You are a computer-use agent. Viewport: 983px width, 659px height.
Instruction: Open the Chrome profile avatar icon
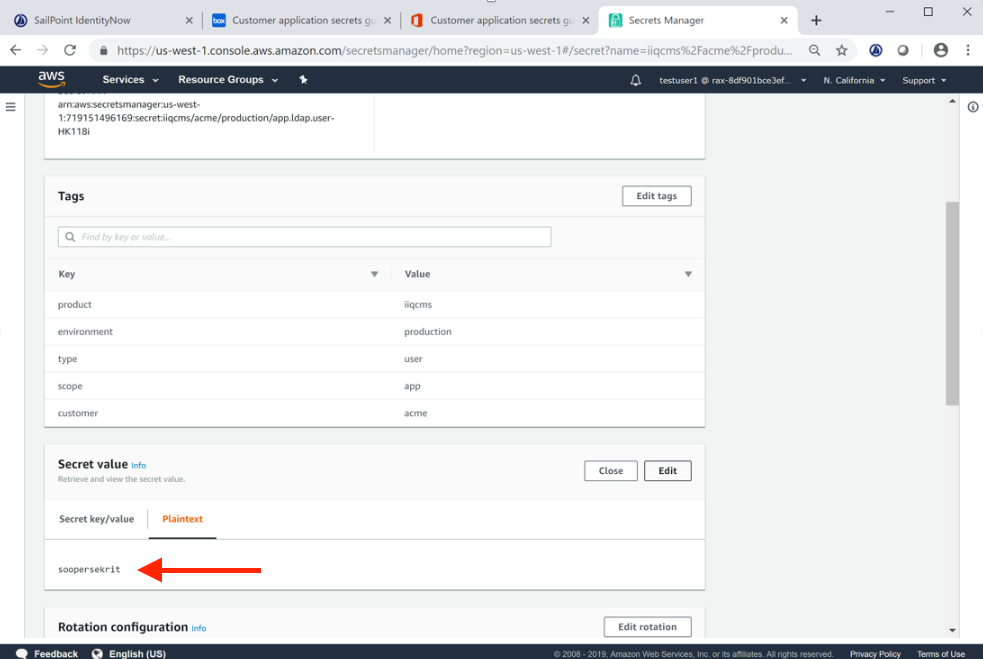(x=940, y=50)
